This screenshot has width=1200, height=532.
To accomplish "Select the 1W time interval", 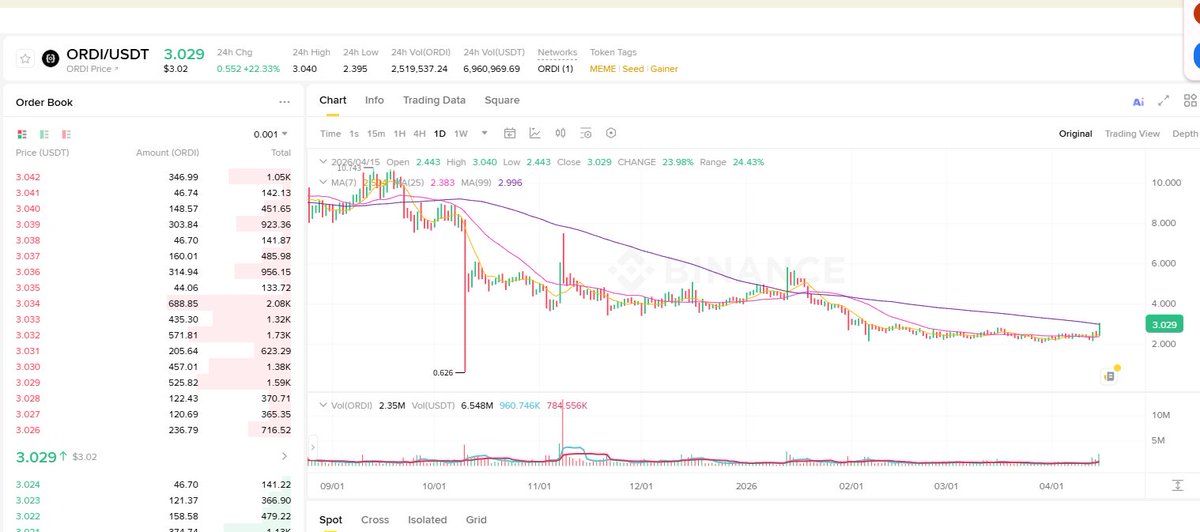I will (x=461, y=133).
